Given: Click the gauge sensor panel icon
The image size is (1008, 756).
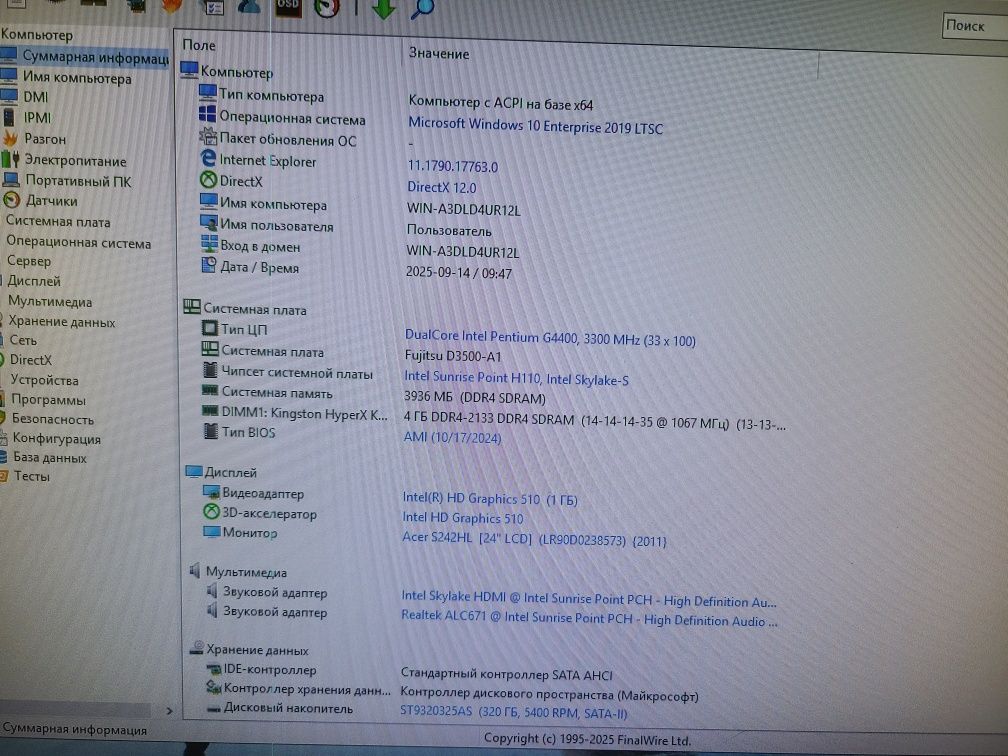Looking at the screenshot, I should coord(327,7).
